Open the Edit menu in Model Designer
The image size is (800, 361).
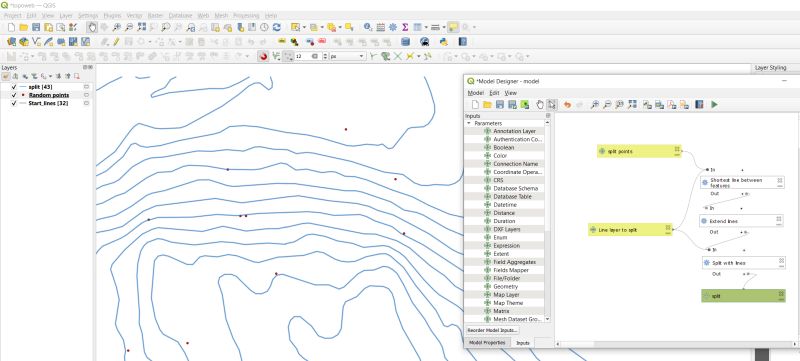(494, 93)
